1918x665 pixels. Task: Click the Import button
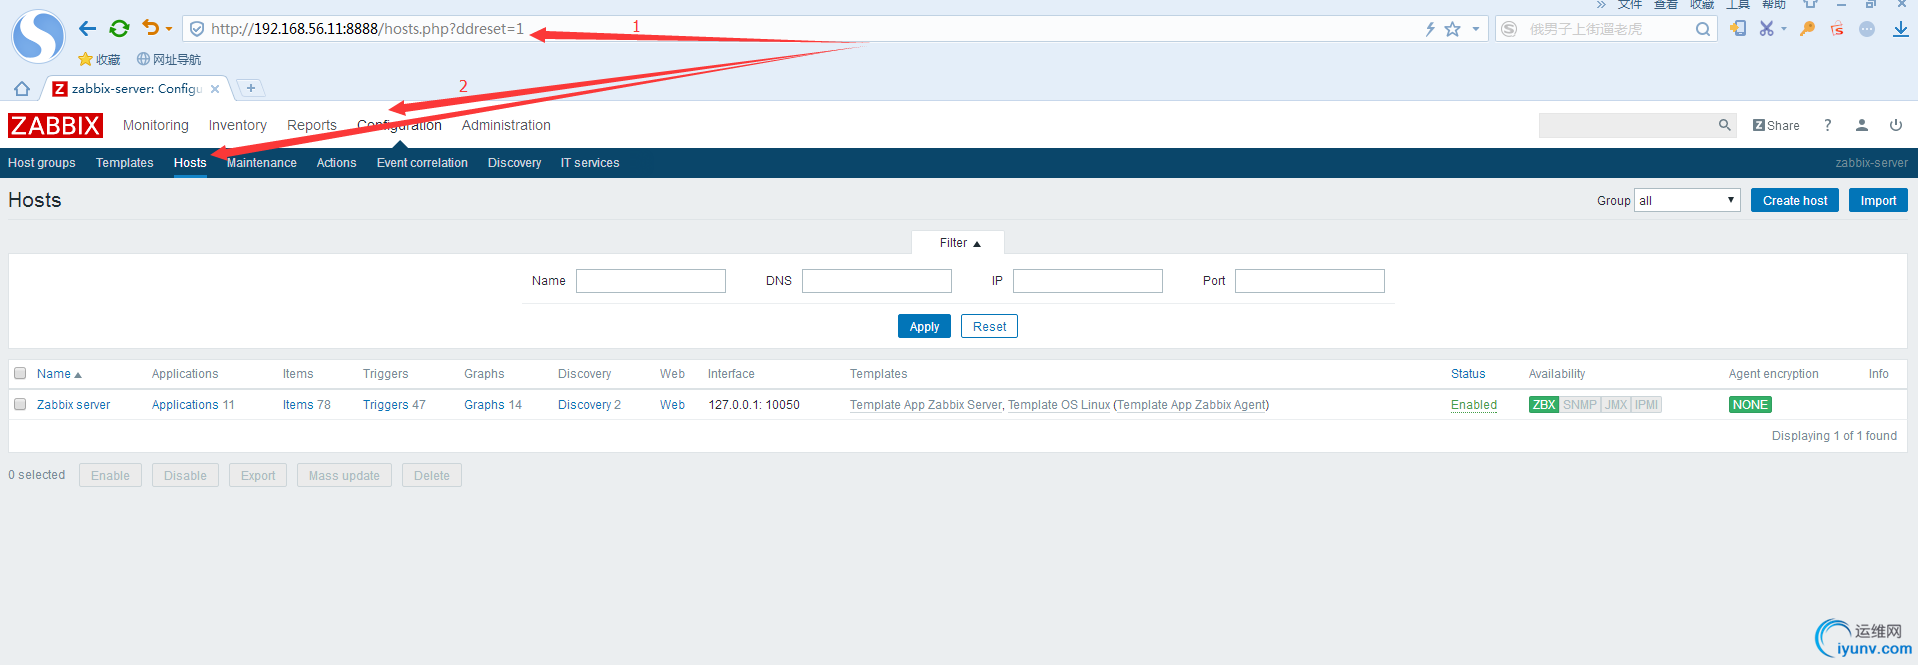coord(1878,200)
